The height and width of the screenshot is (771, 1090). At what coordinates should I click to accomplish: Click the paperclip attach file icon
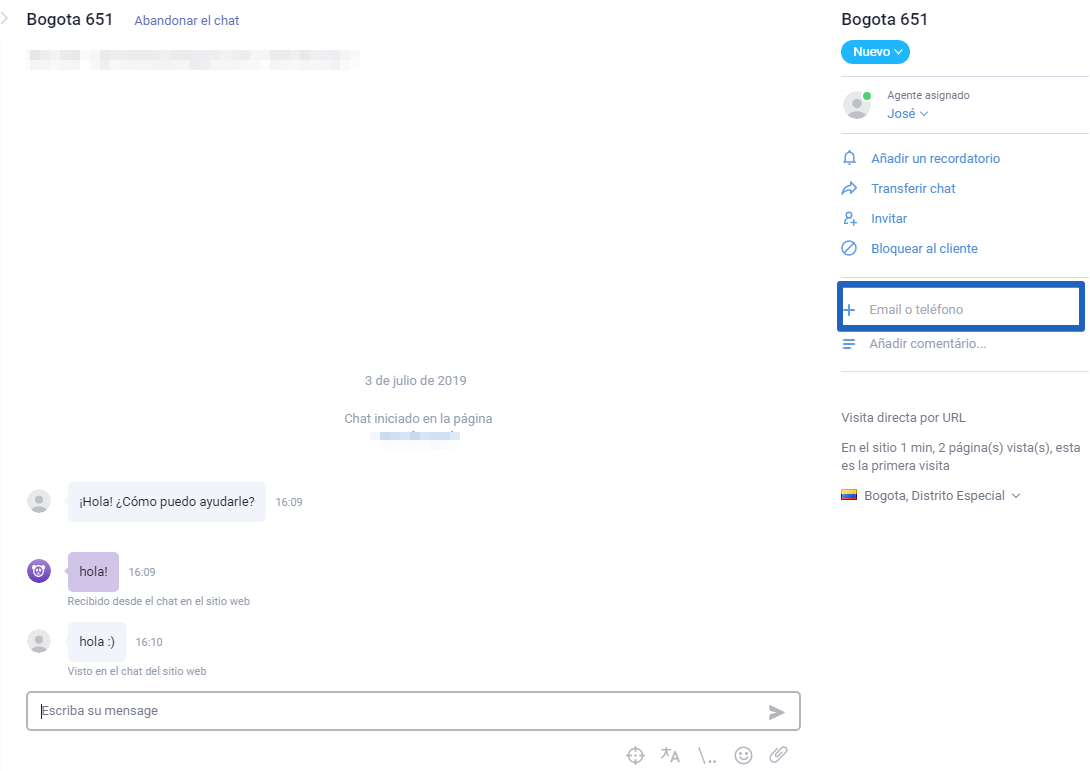779,754
